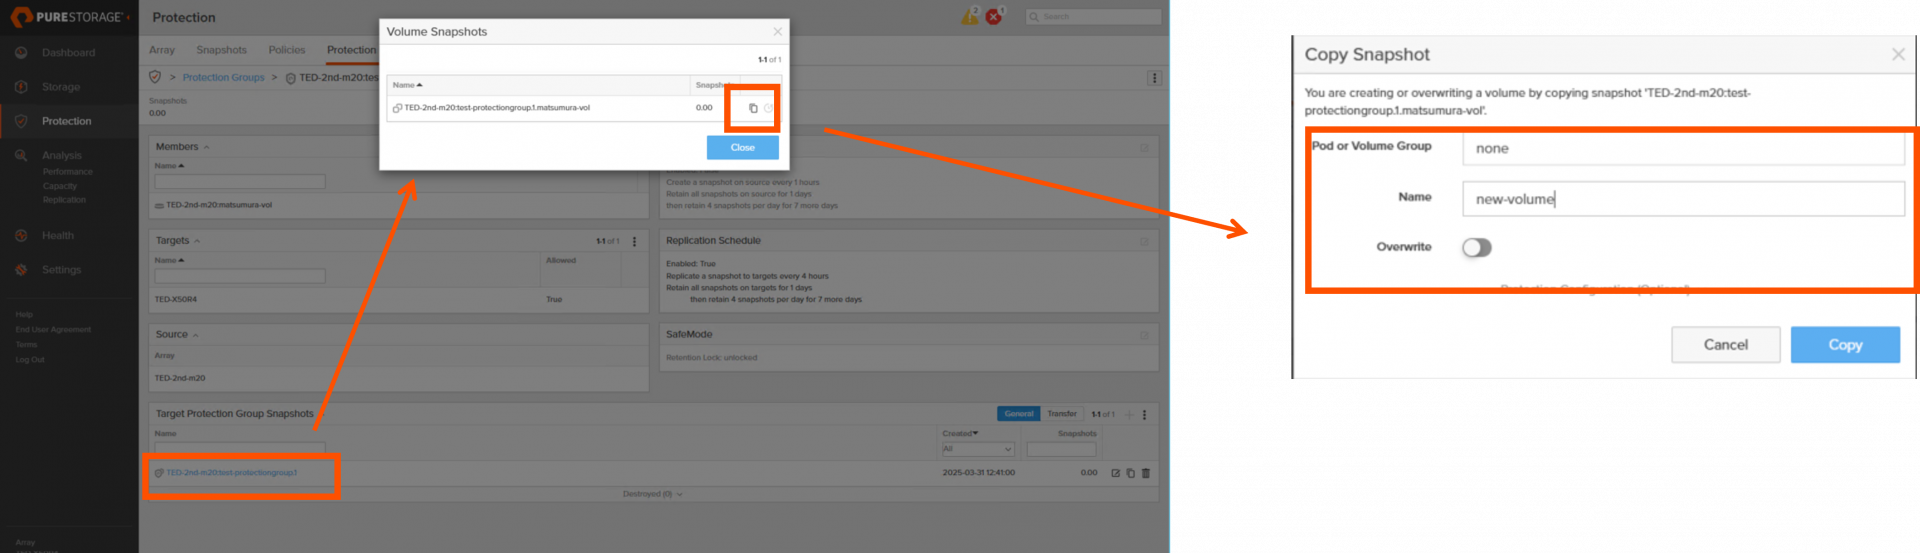Go to Settings in the sidebar

61,270
